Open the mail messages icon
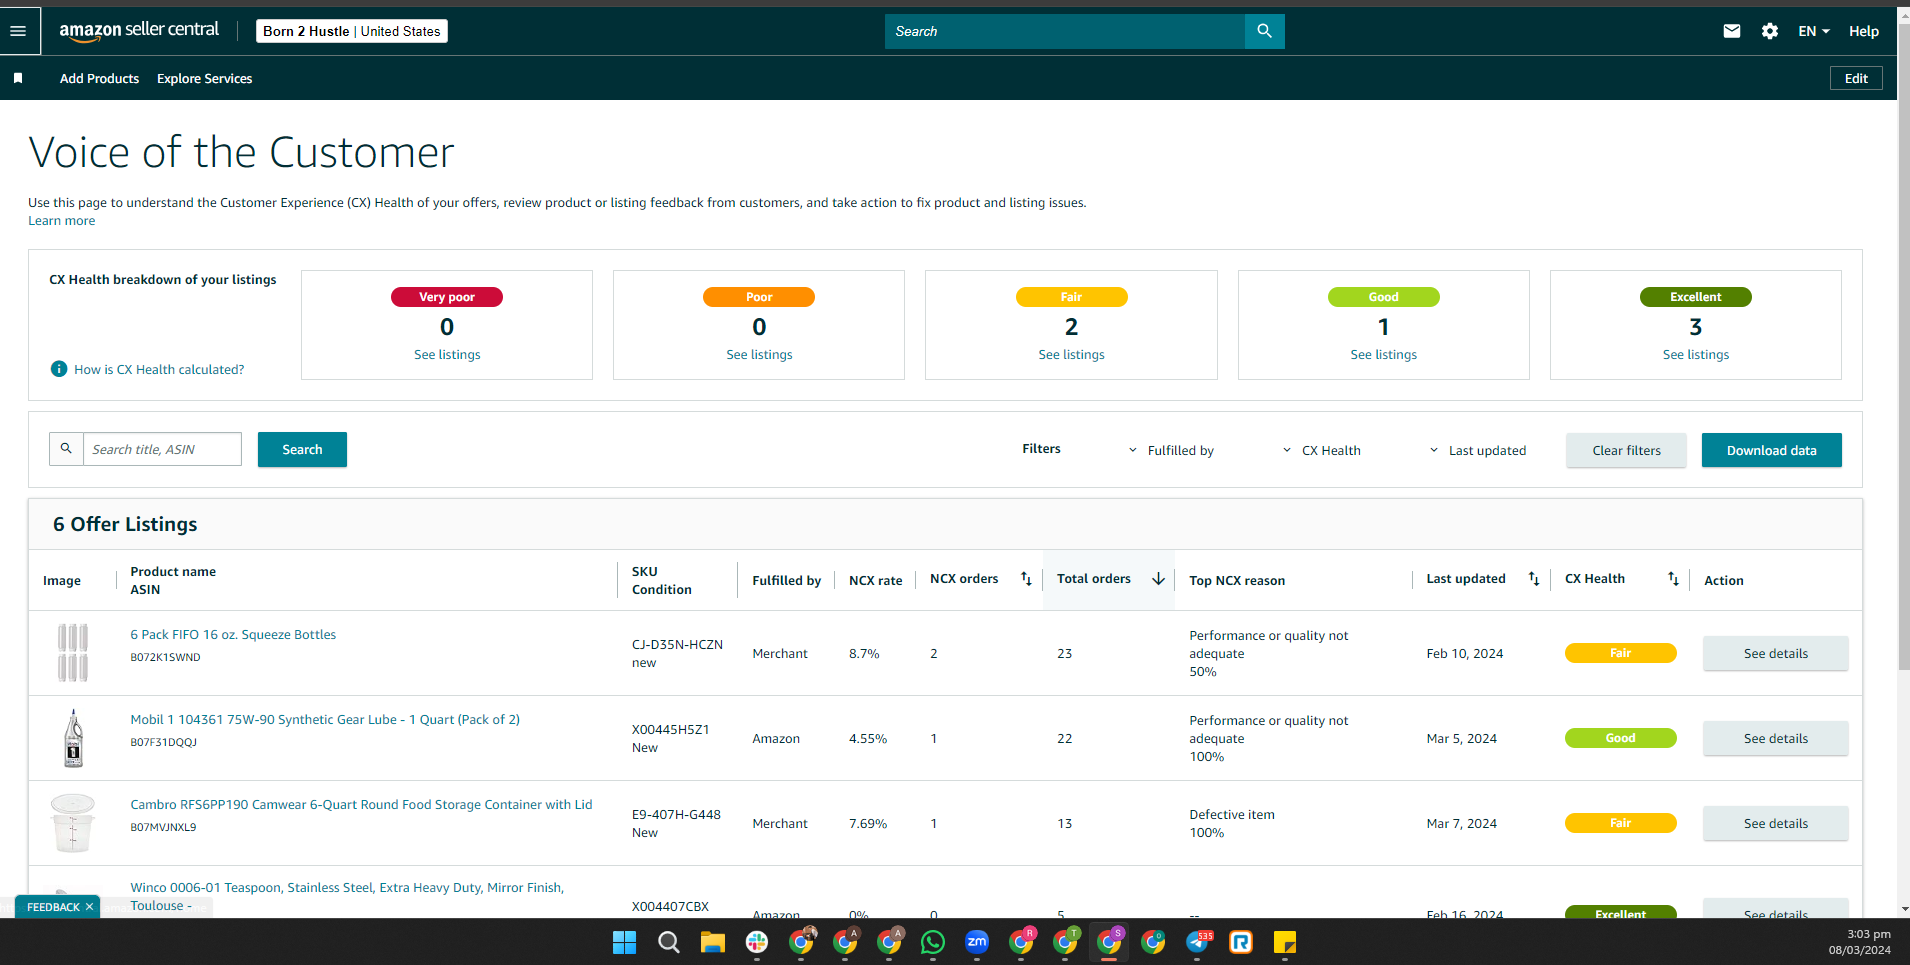The image size is (1910, 965). [1732, 31]
